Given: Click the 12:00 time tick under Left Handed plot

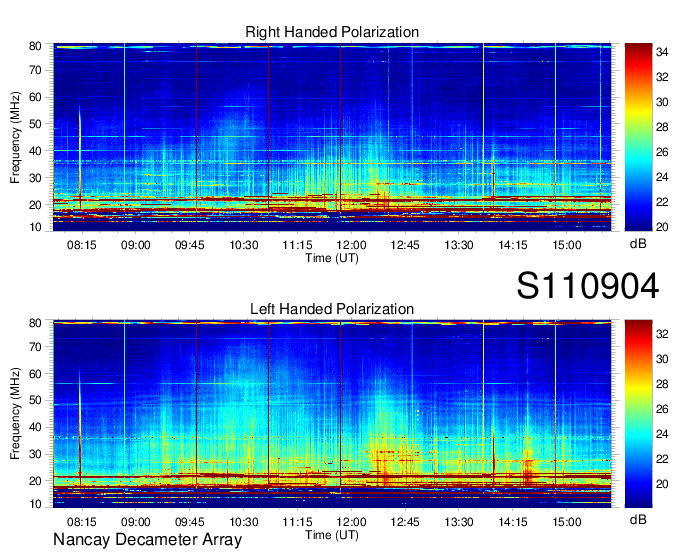Looking at the screenshot, I should point(351,521).
